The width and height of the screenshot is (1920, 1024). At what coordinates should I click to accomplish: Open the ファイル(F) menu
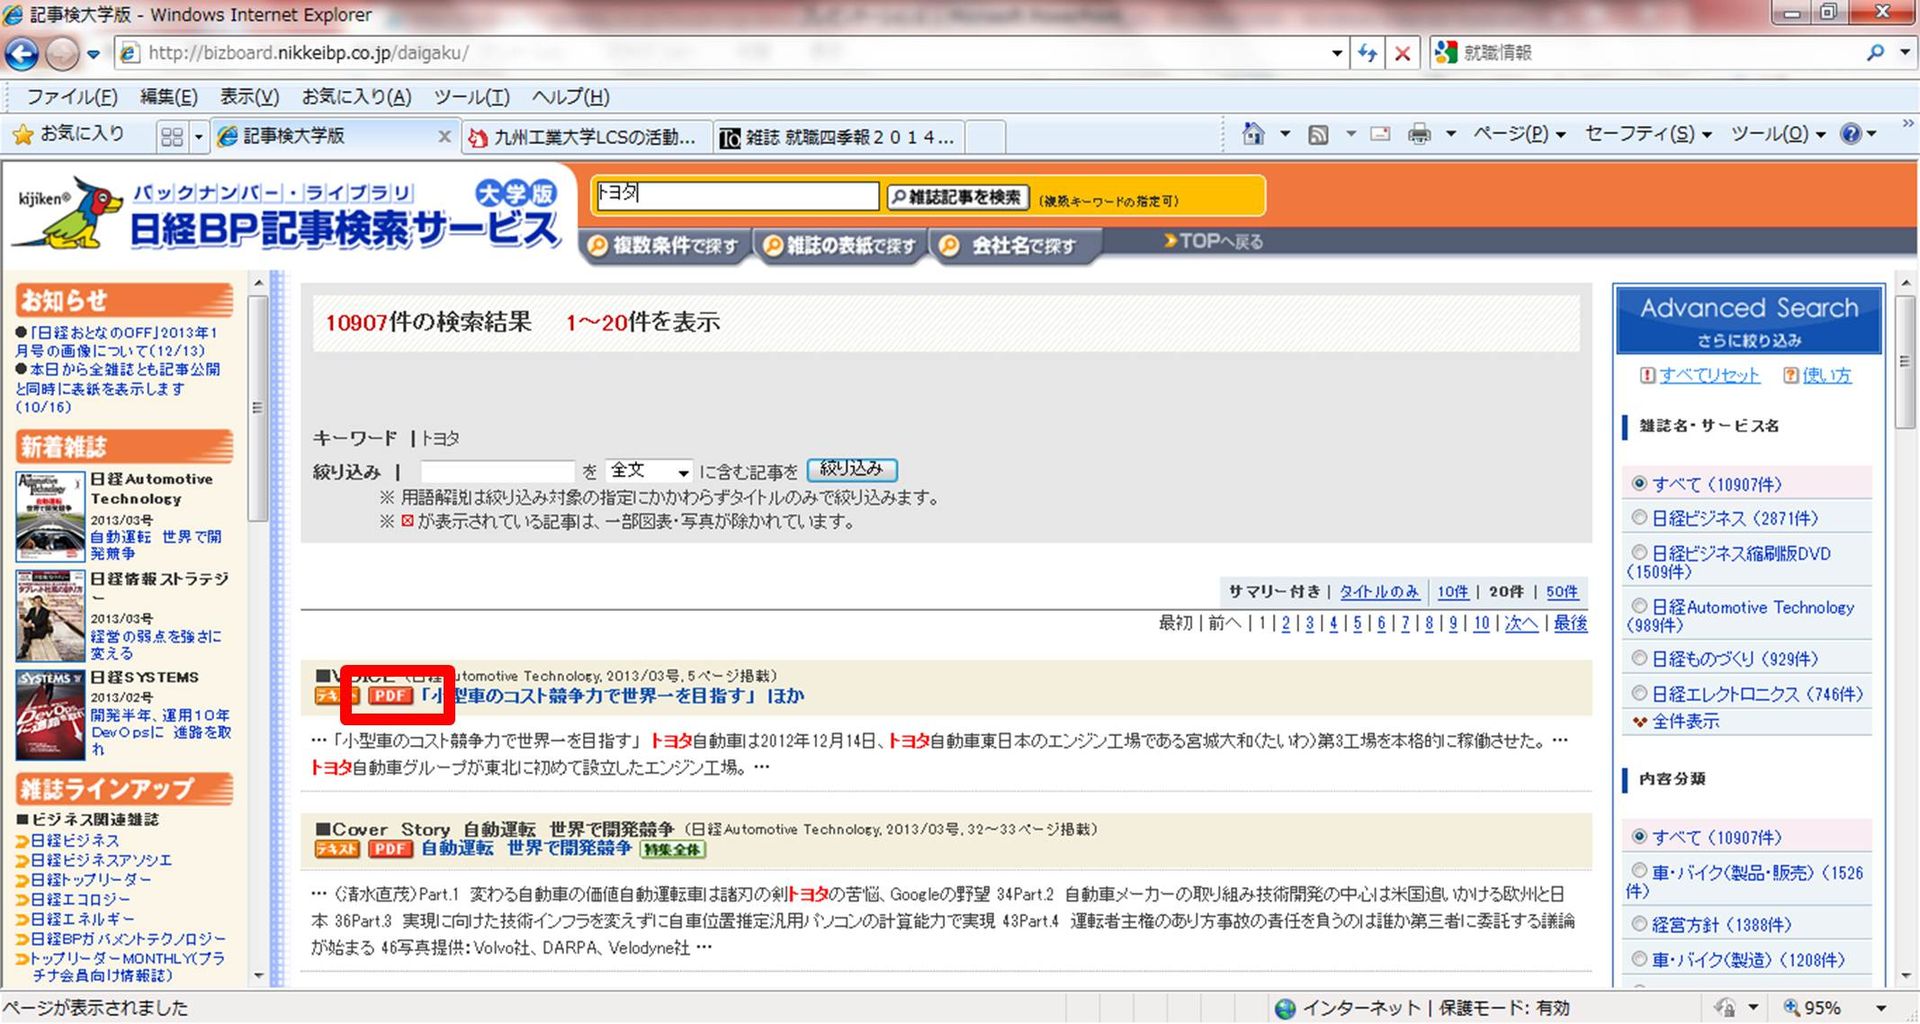tap(72, 97)
